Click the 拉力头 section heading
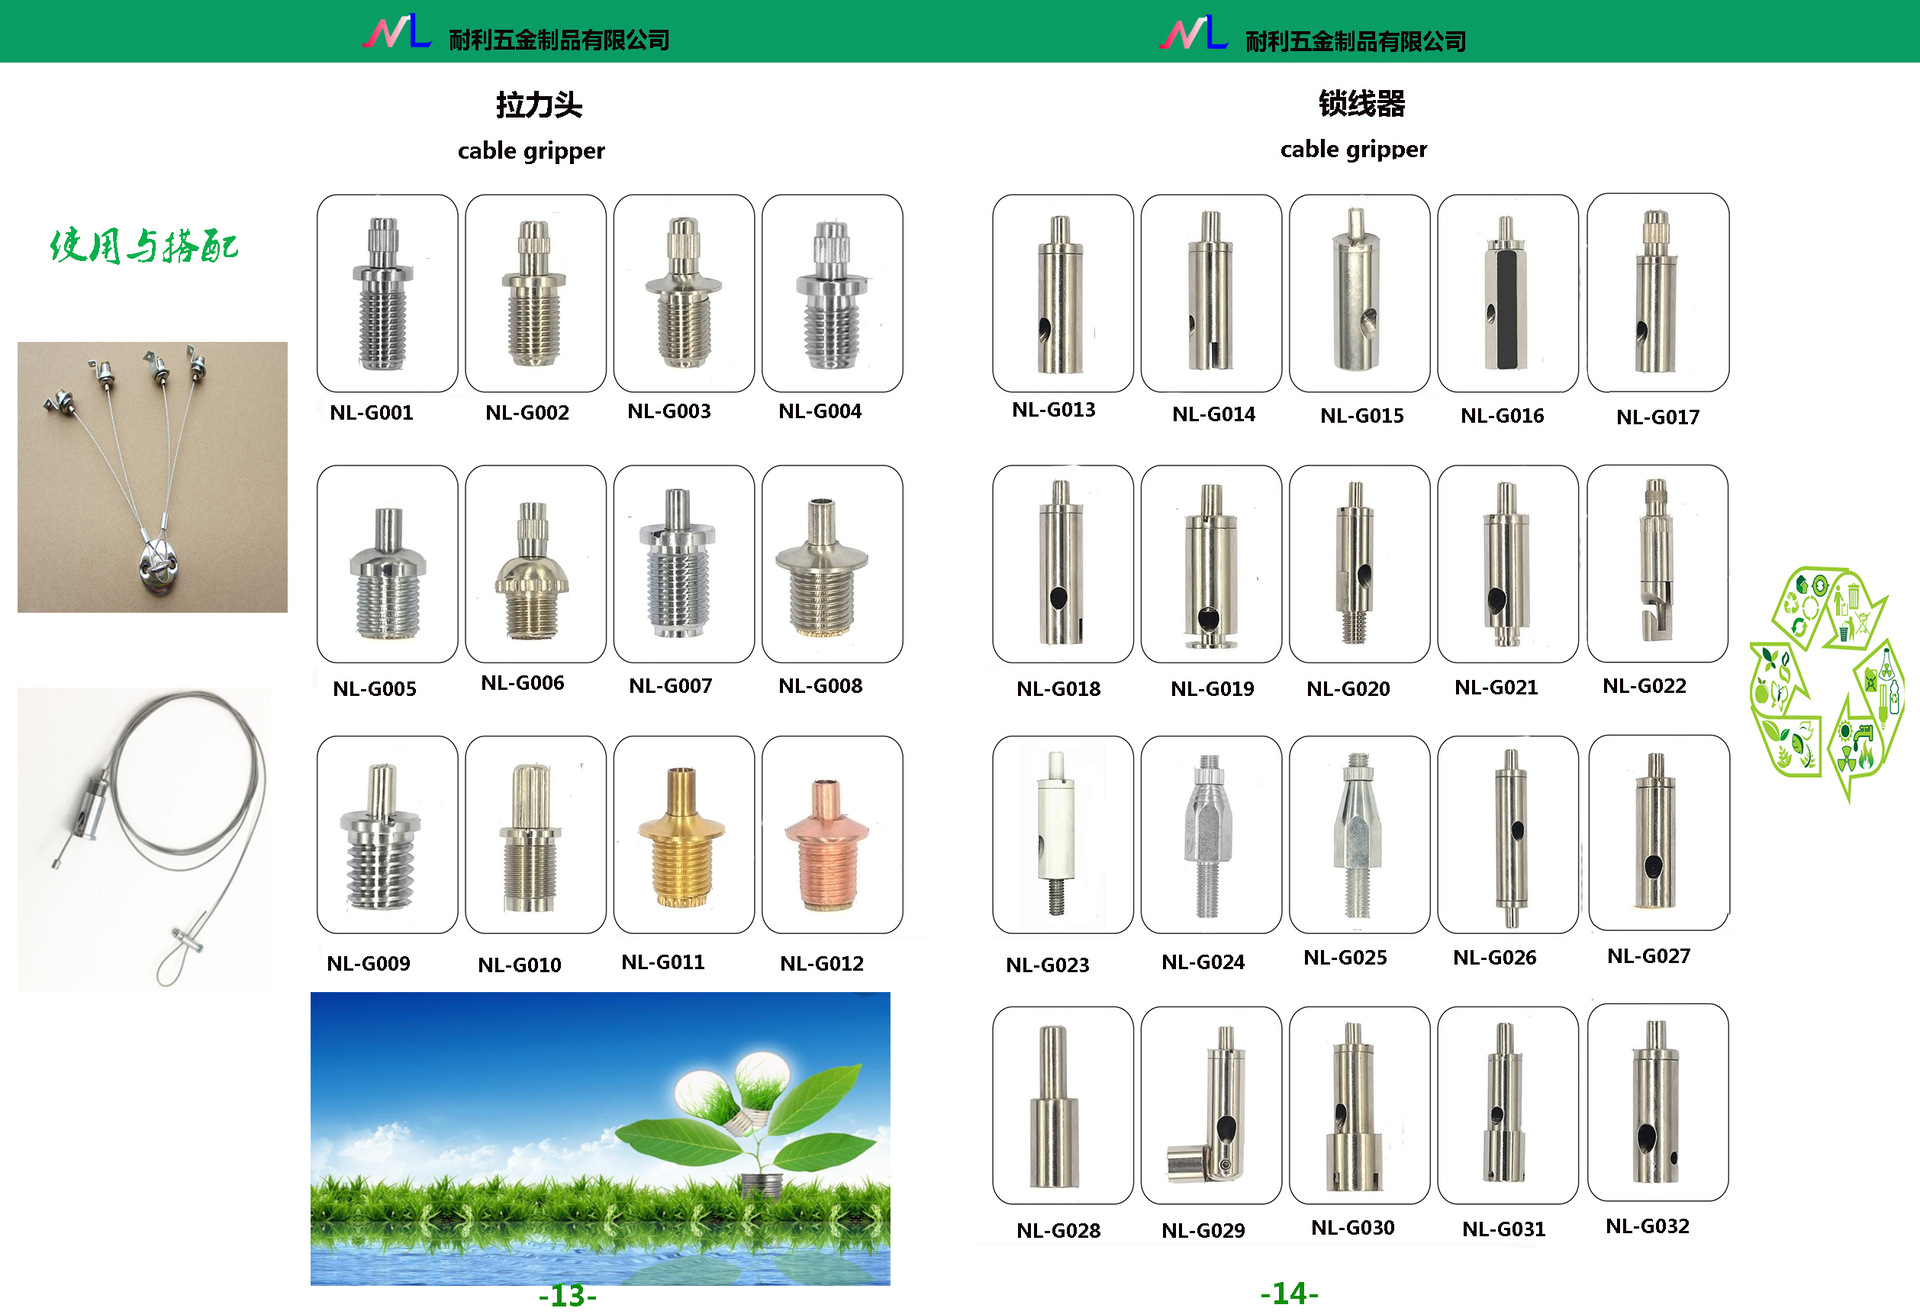 click(538, 105)
